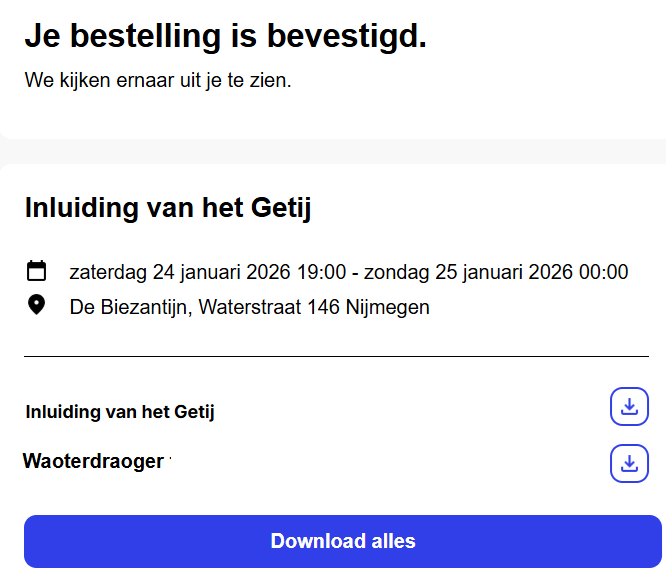The width and height of the screenshot is (666, 586).
Task: Click the Waoterdraoger ticket name
Action: tap(93, 461)
